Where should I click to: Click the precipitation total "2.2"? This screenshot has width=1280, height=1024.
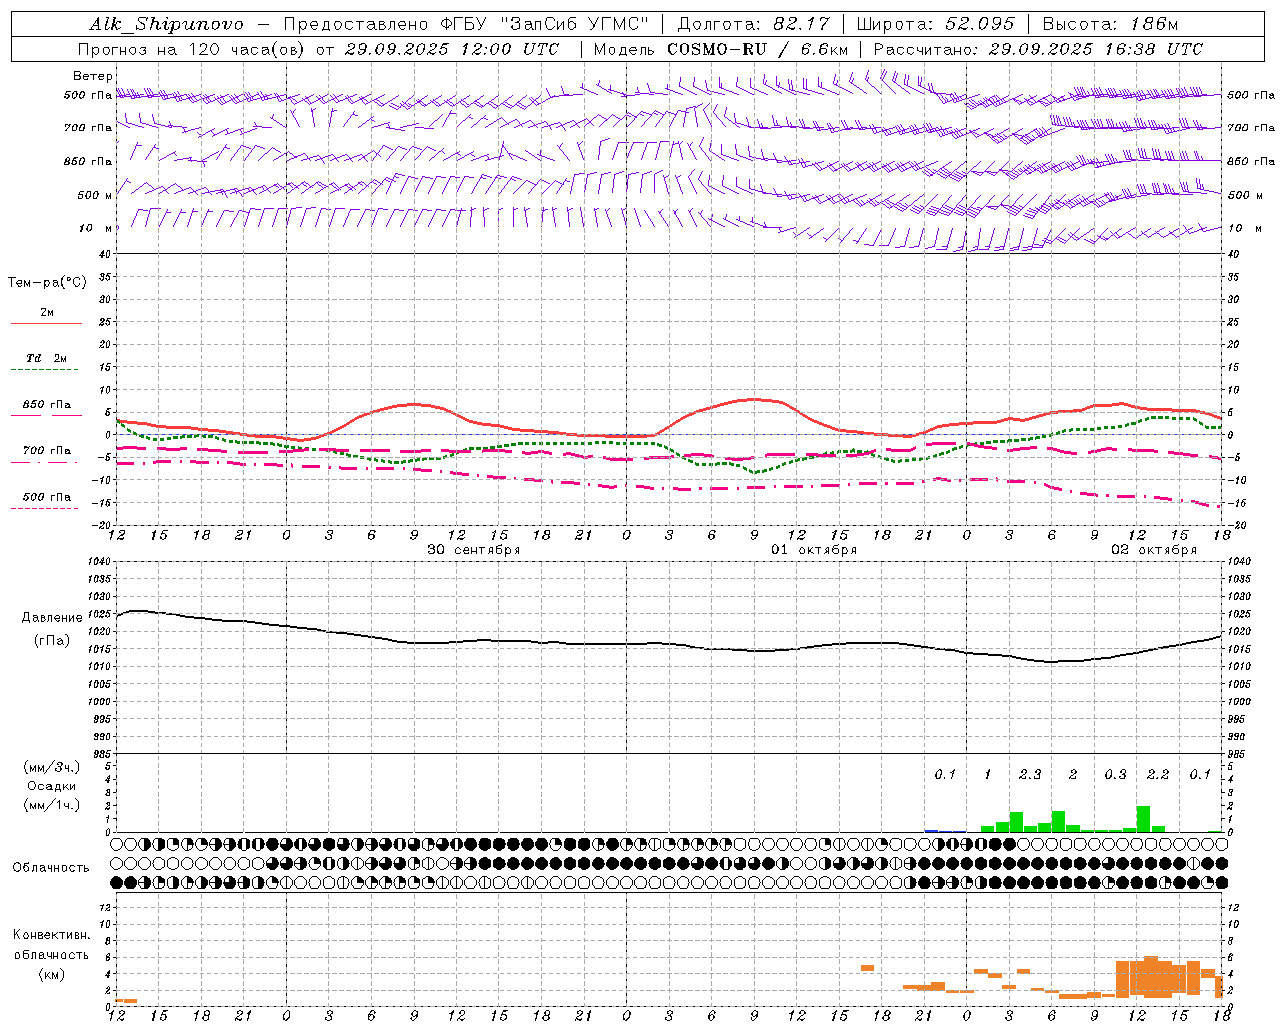1158,774
